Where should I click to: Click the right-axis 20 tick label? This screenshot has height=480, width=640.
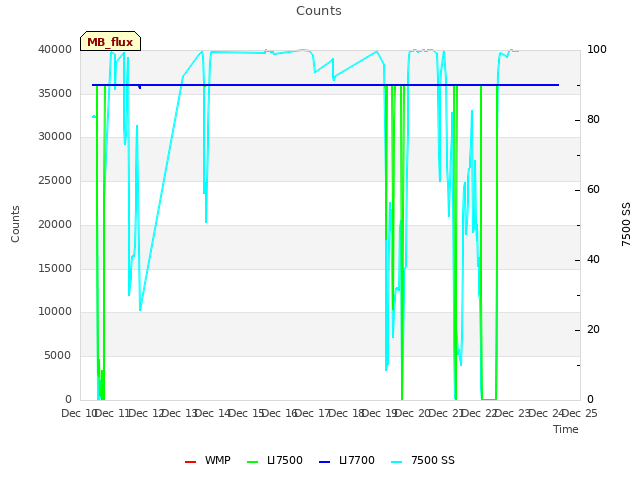click(x=593, y=330)
